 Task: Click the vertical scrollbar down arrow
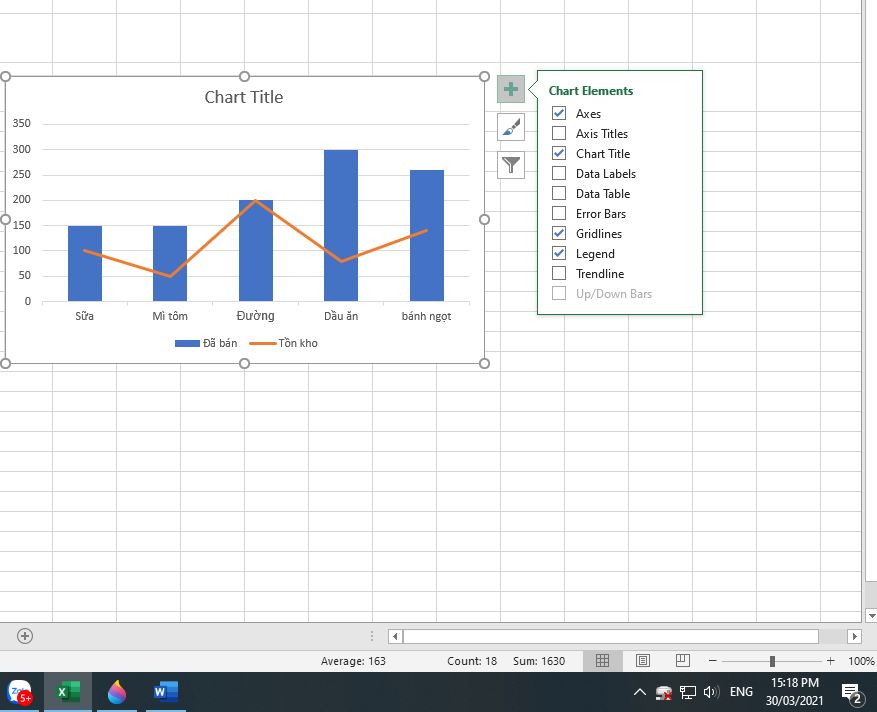[871, 615]
